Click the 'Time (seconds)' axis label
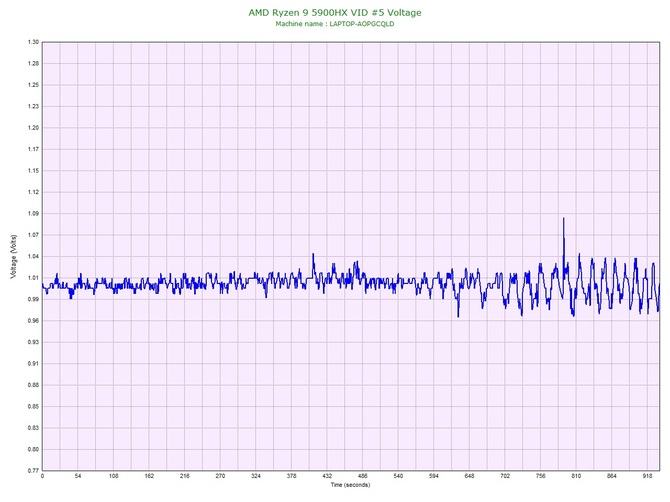Viewport: 670px width, 502px height. tap(350, 485)
